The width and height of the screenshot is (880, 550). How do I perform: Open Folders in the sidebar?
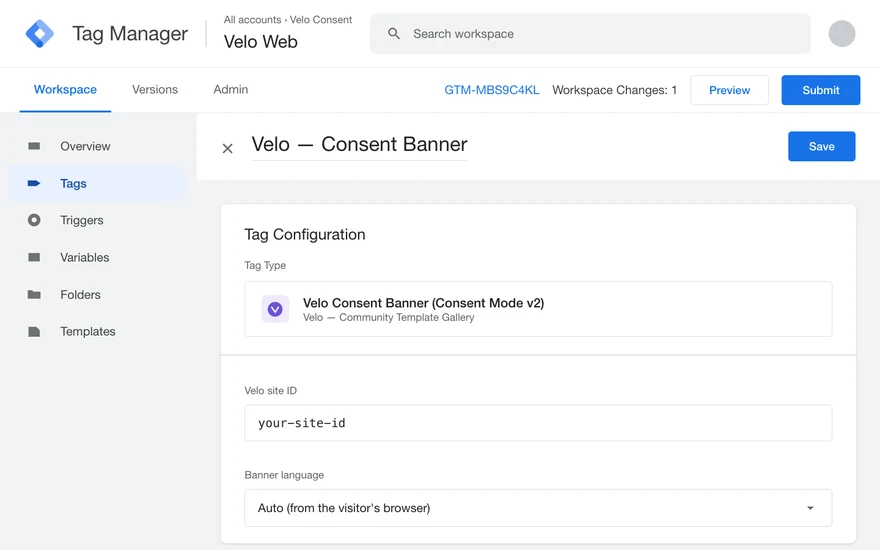(98, 295)
